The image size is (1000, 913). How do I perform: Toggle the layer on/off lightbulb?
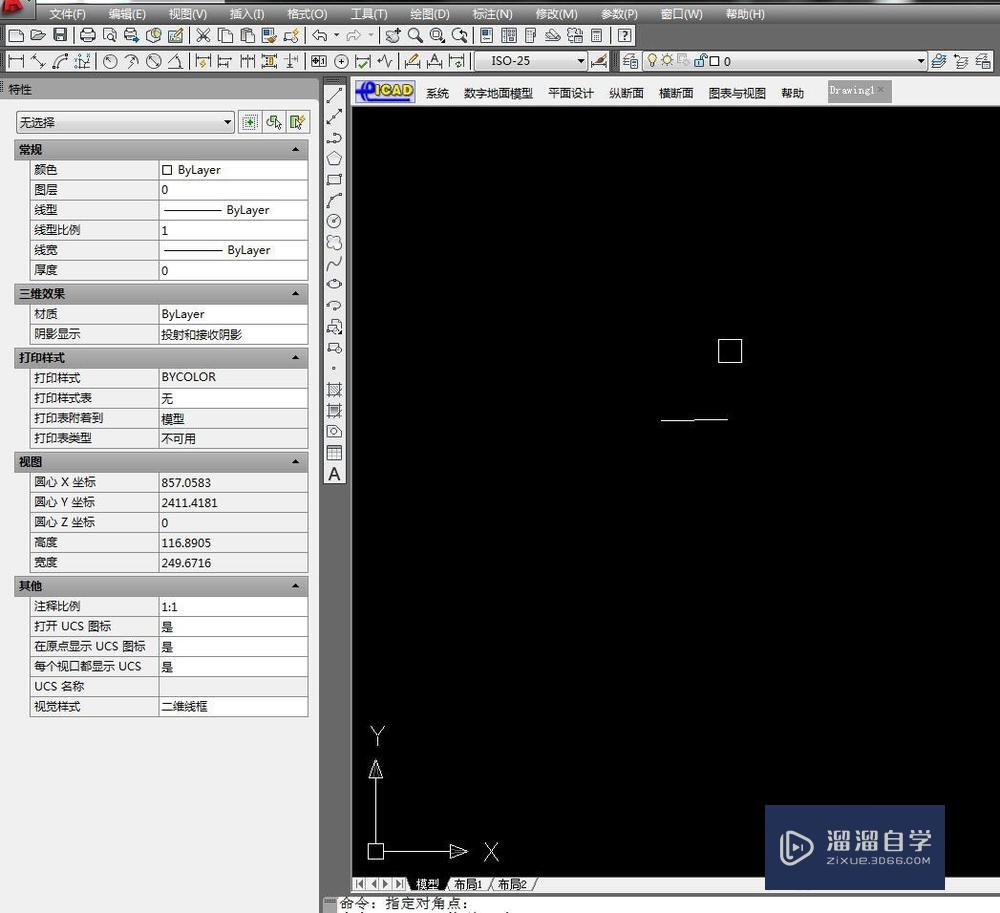coord(651,60)
